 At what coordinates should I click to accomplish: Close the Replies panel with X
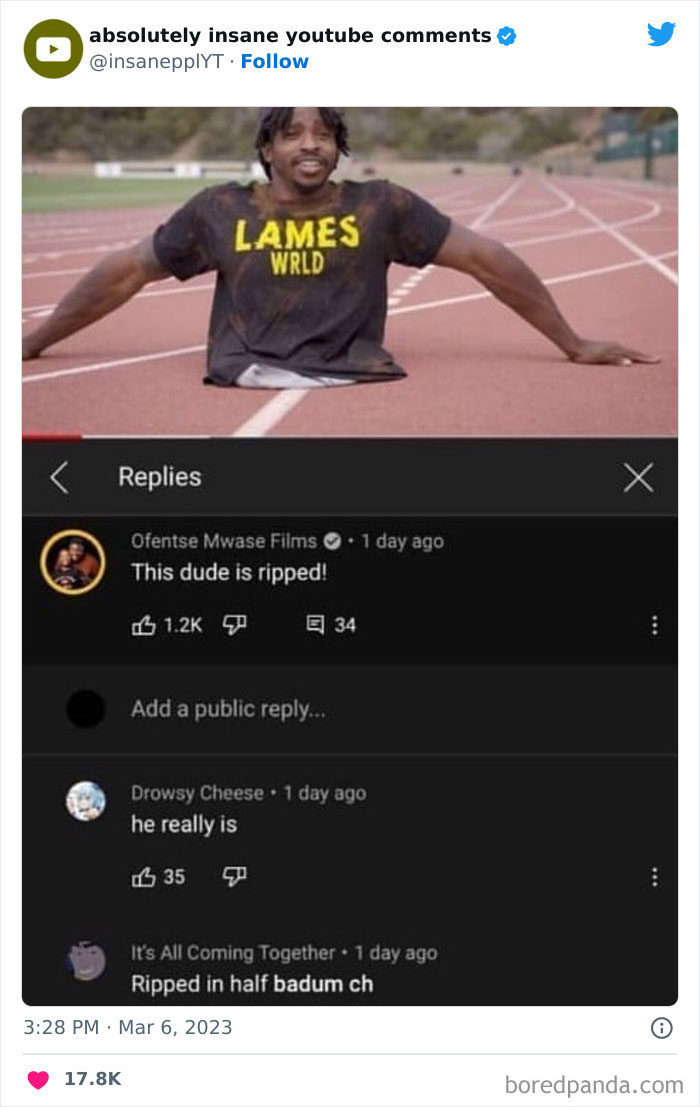[x=638, y=478]
